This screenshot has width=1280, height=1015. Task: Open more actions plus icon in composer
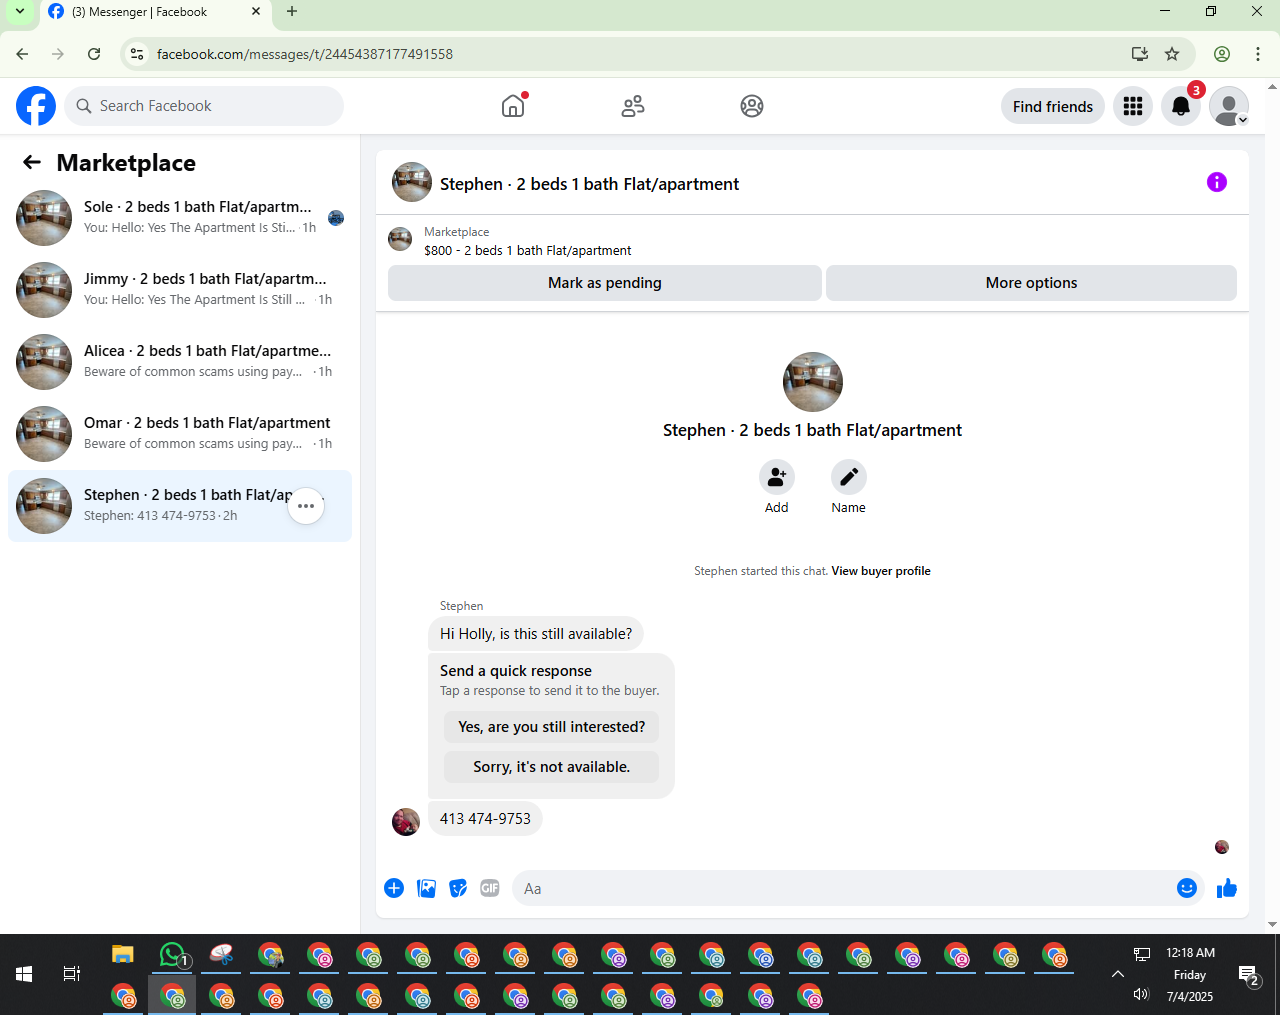pyautogui.click(x=394, y=888)
